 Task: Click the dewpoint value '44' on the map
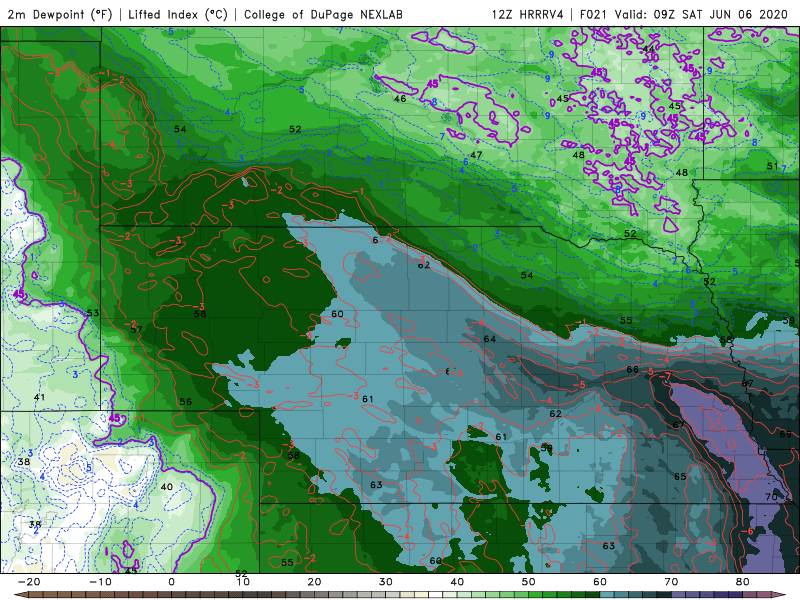[x=648, y=49]
